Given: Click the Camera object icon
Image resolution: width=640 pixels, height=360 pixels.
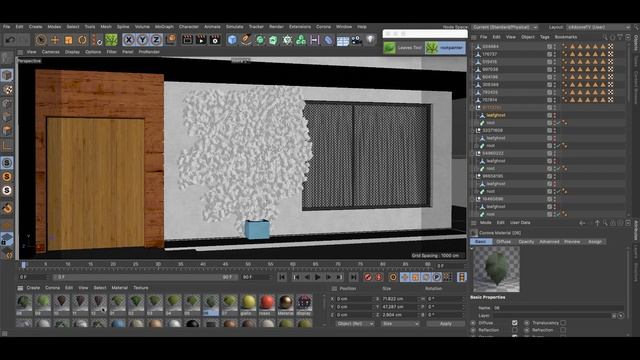Looking at the screenshot, I should coord(357,40).
